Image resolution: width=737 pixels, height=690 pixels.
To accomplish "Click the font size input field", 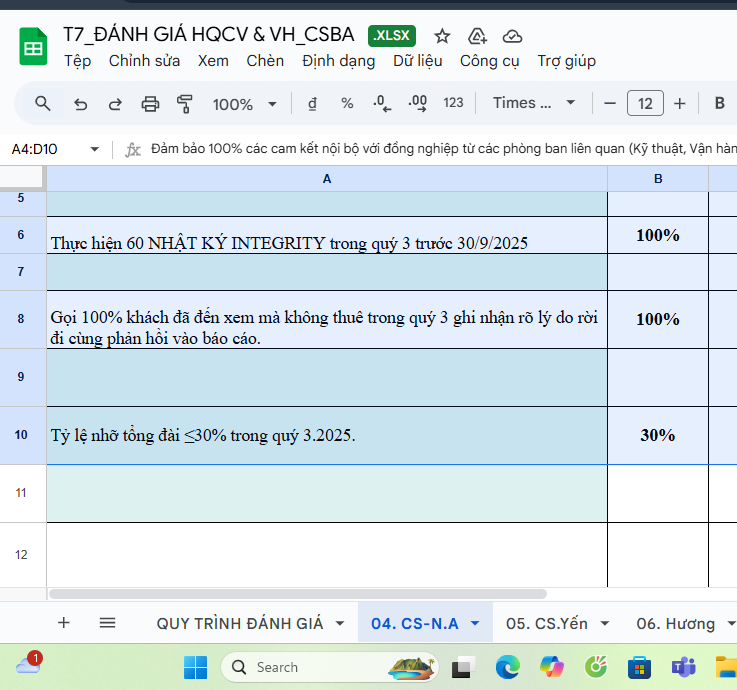I will tap(645, 103).
